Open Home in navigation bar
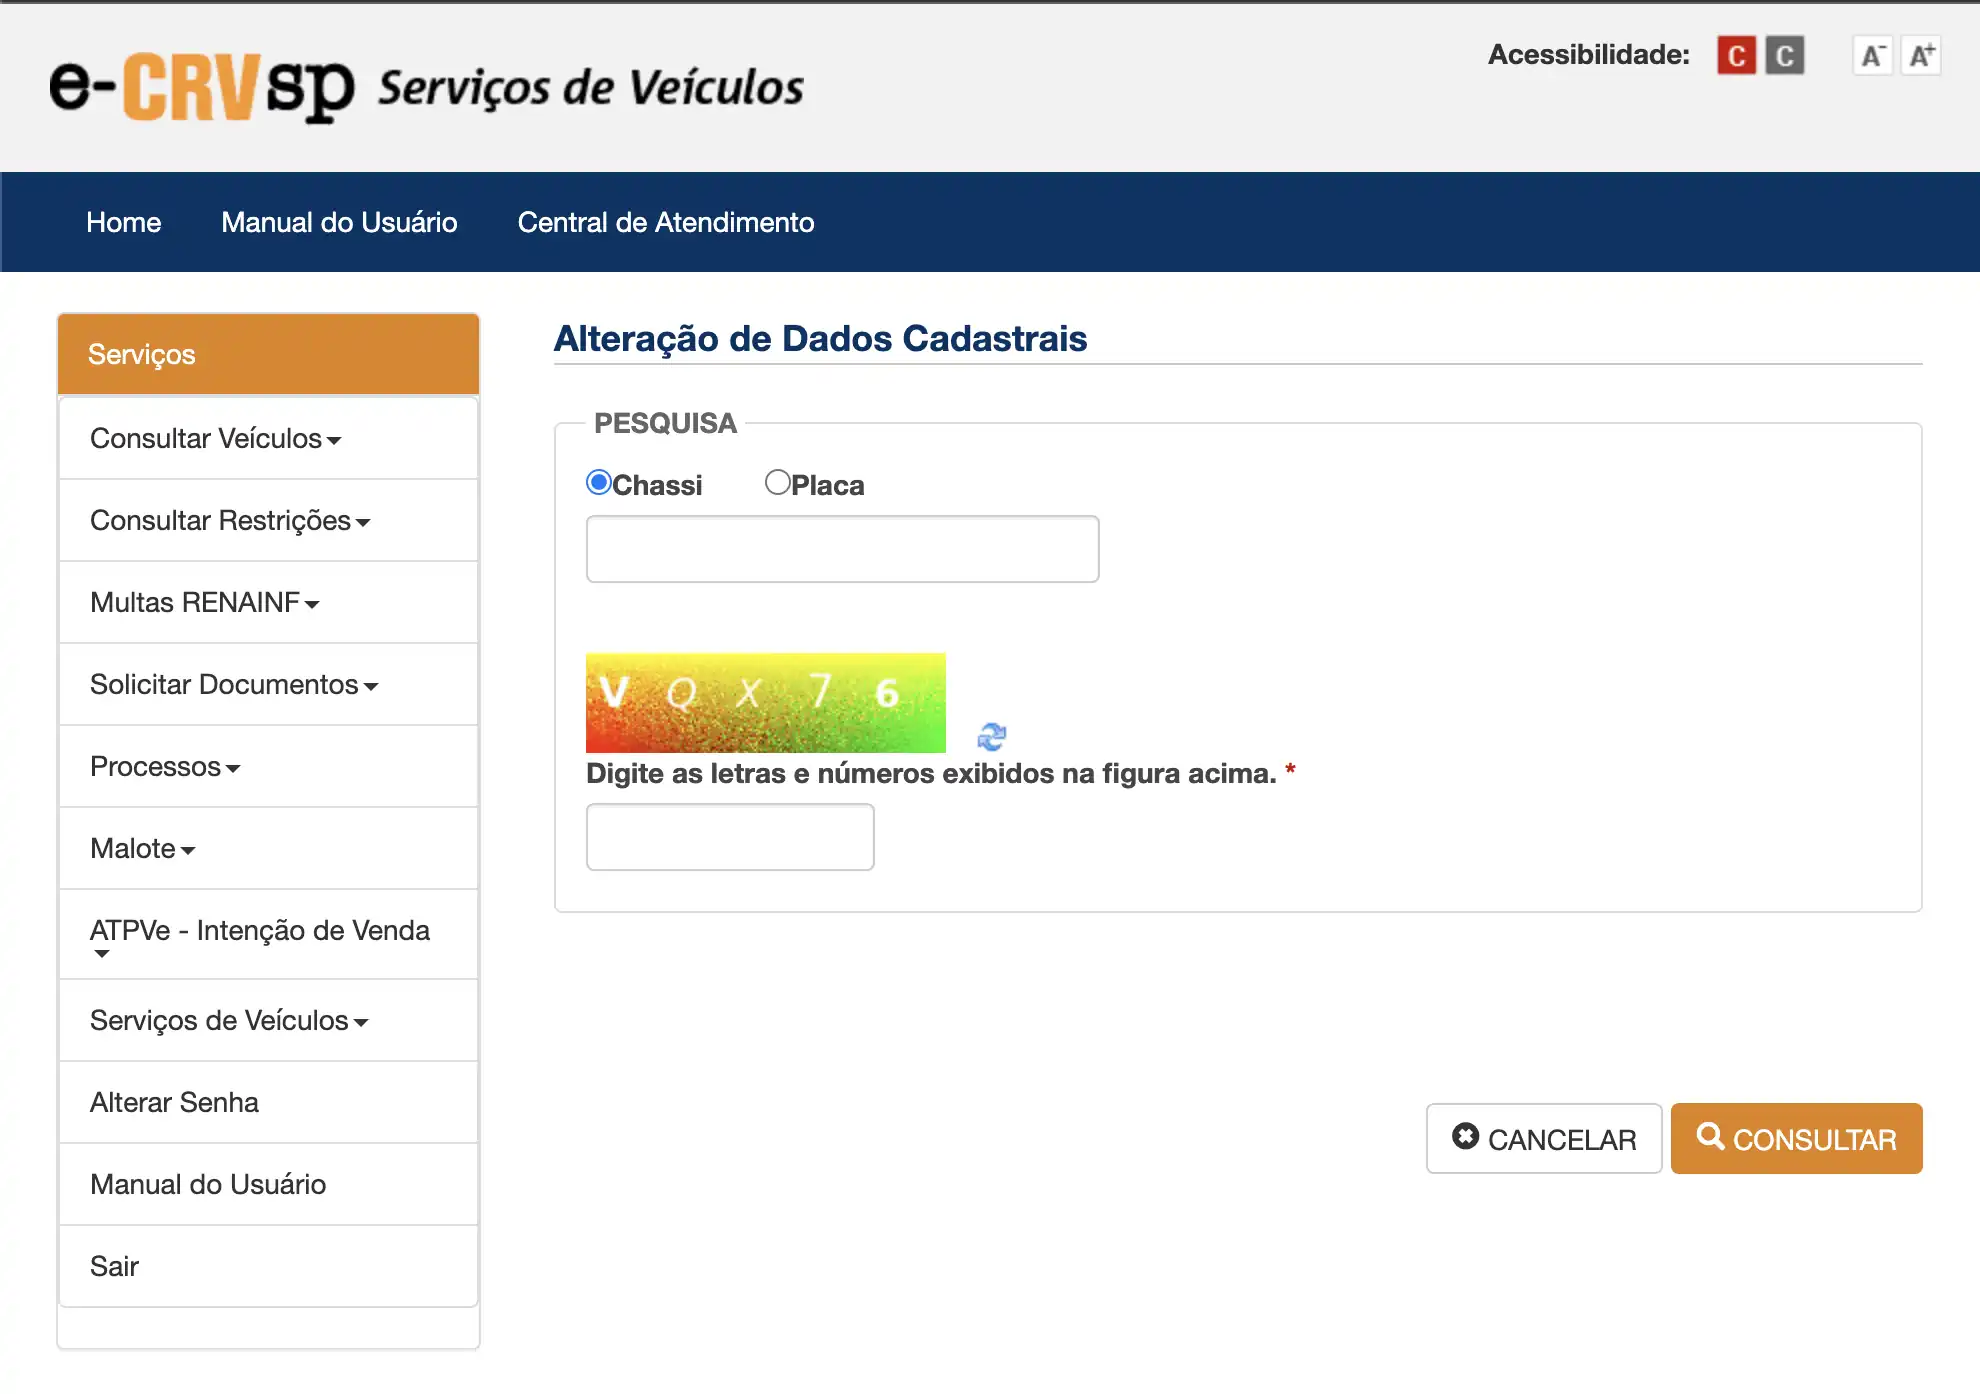1980x1394 pixels. pyautogui.click(x=123, y=222)
